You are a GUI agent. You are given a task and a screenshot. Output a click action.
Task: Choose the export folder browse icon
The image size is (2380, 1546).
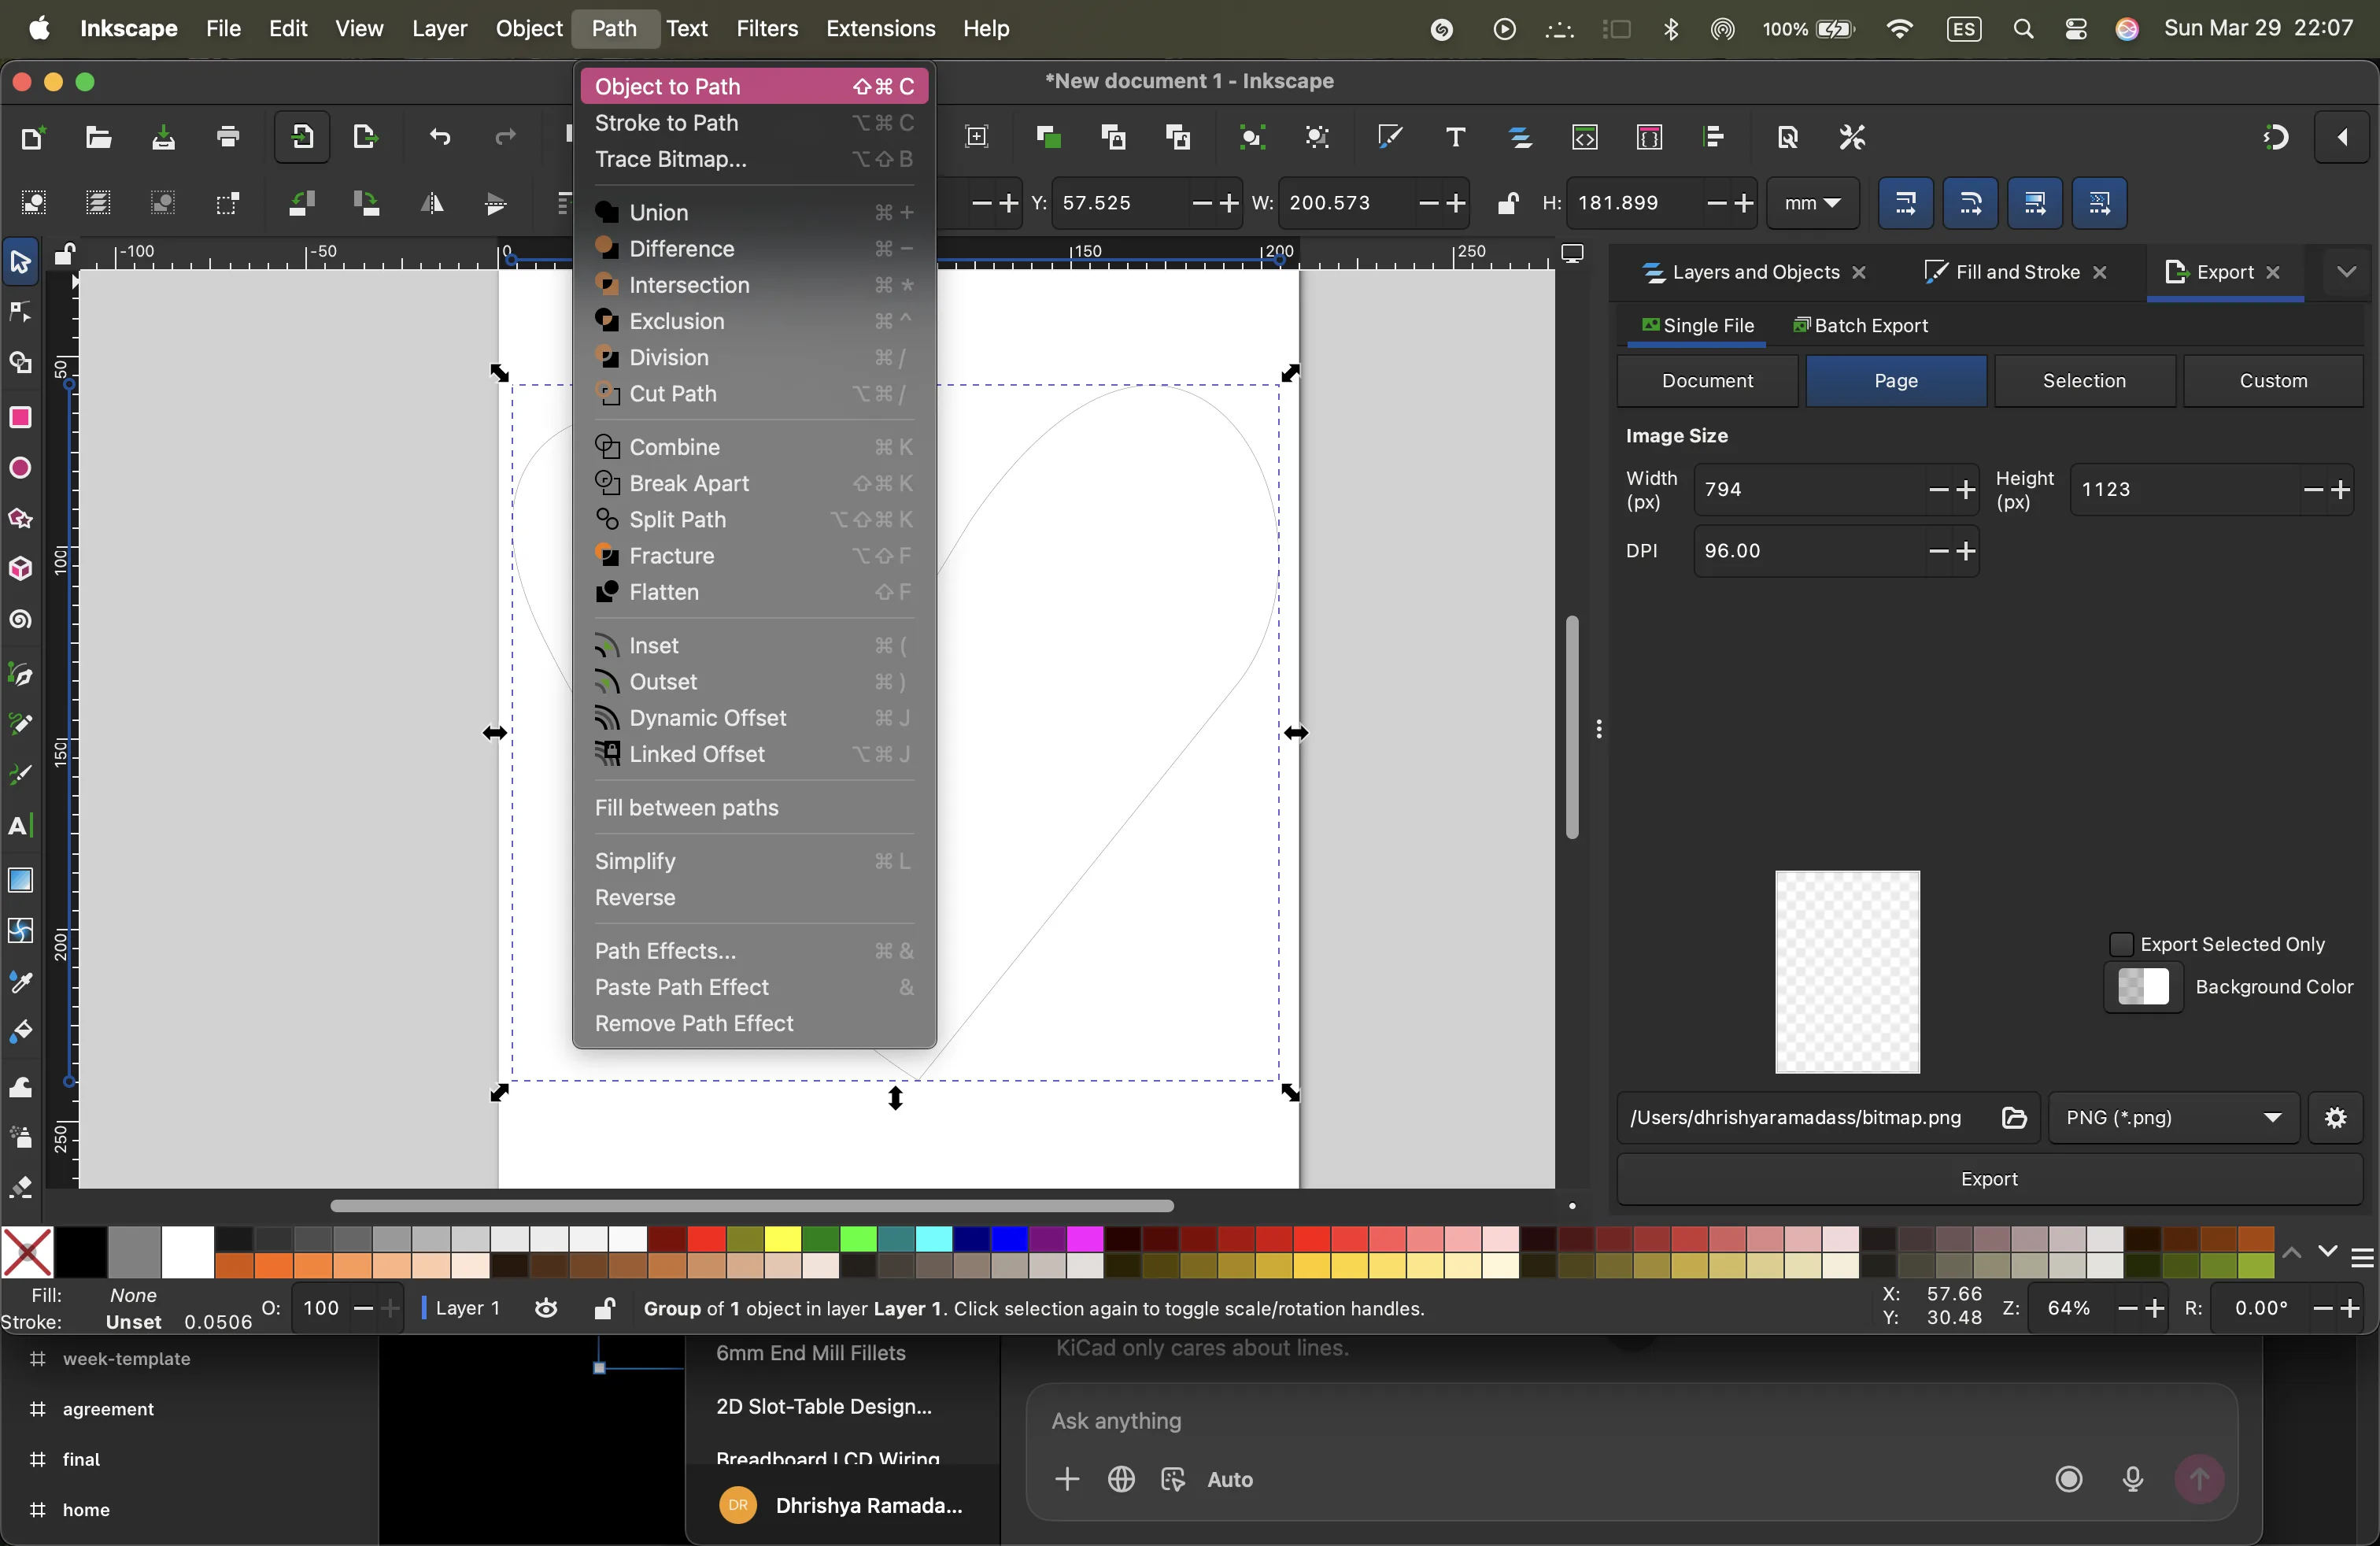click(2014, 1117)
